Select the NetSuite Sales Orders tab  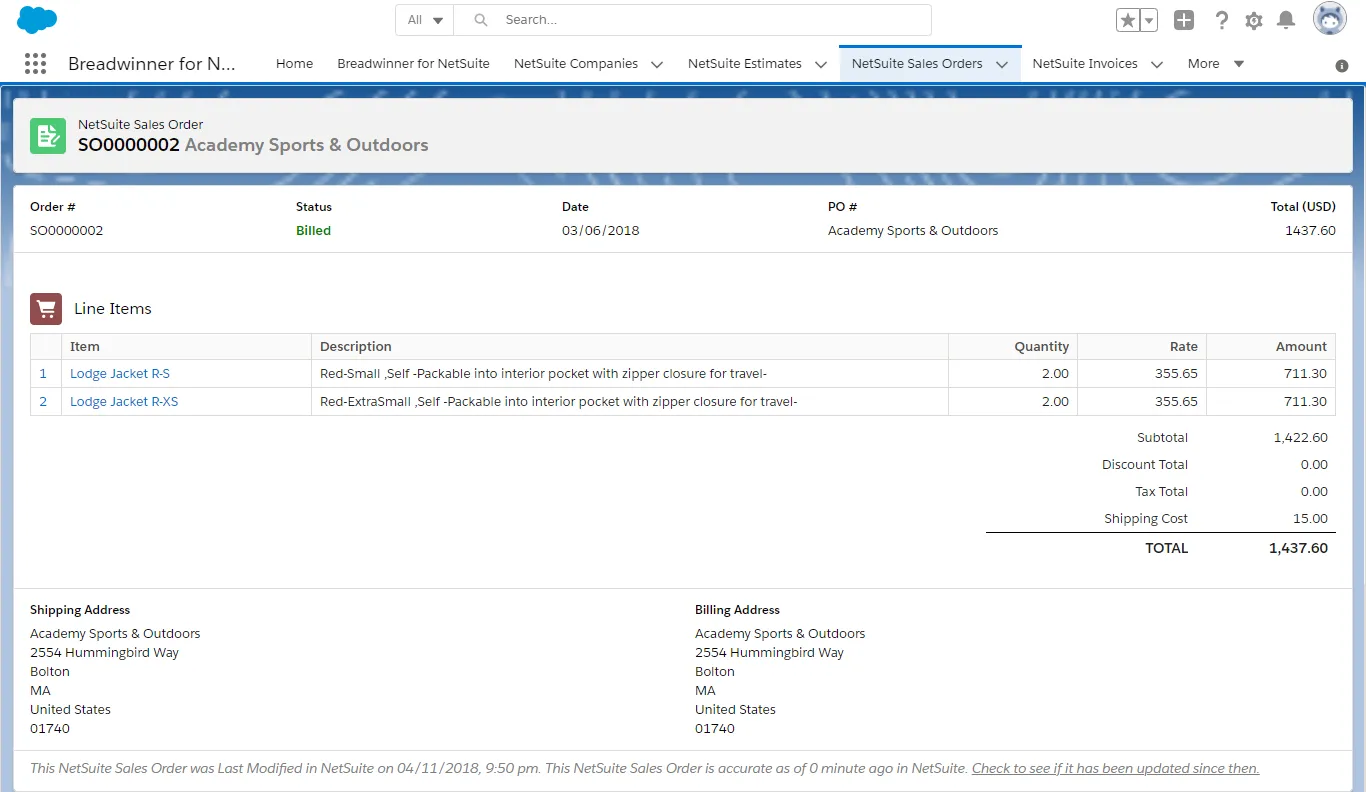point(917,63)
